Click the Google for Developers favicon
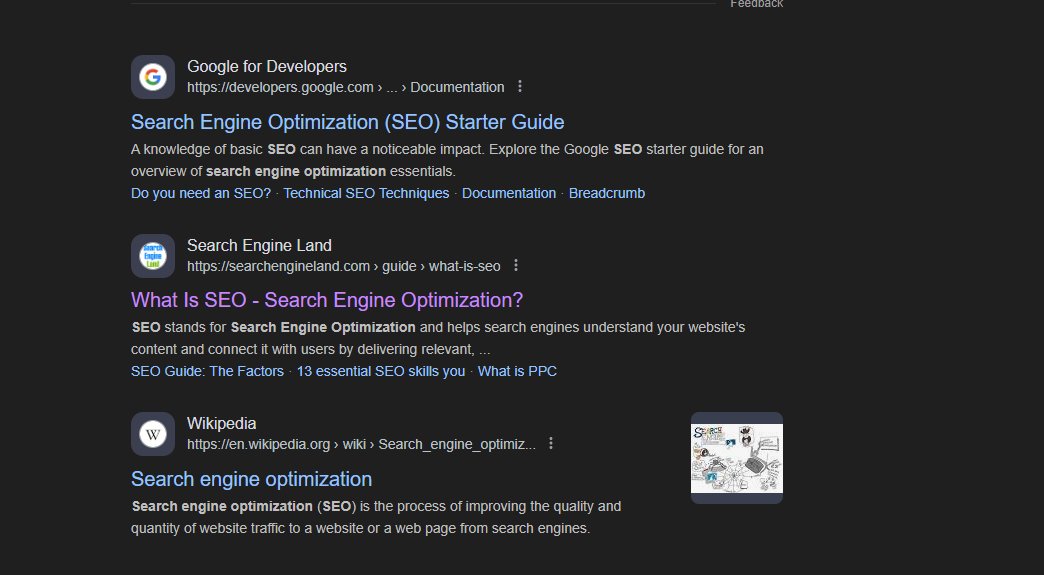Viewport: 1044px width, 575px height. 152,77
